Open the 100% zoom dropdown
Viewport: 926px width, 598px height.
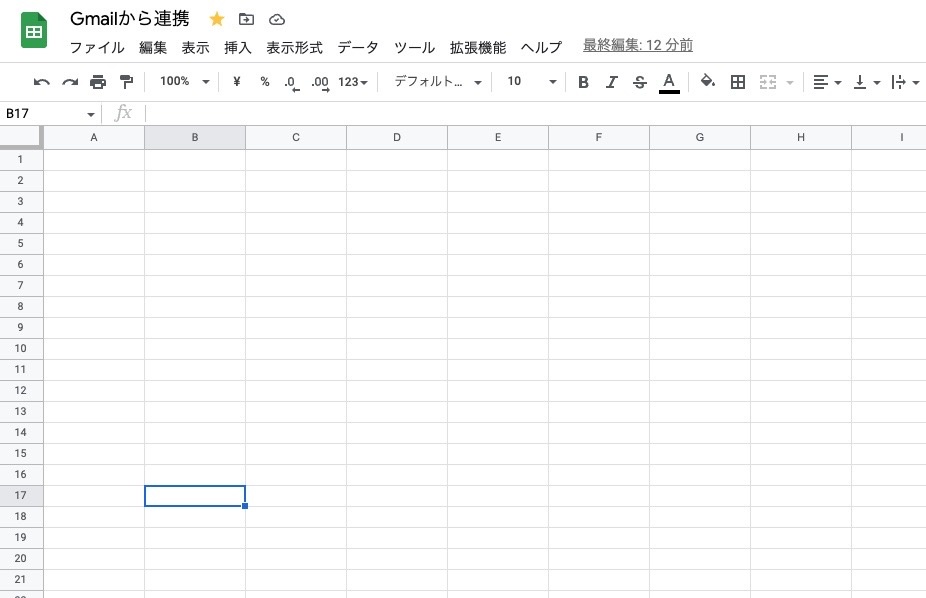[x=184, y=81]
